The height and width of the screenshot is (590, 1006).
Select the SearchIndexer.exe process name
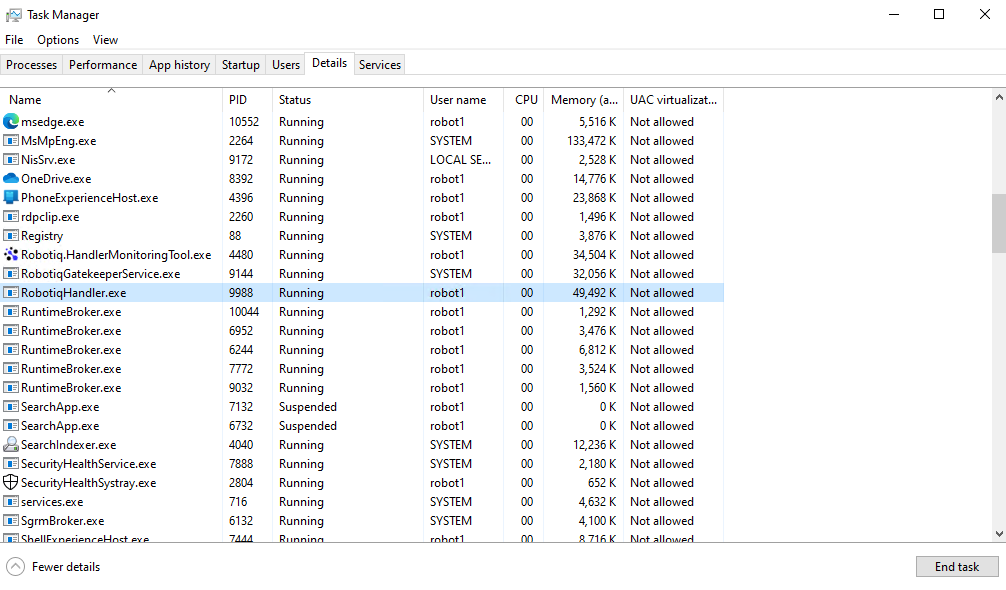[69, 445]
